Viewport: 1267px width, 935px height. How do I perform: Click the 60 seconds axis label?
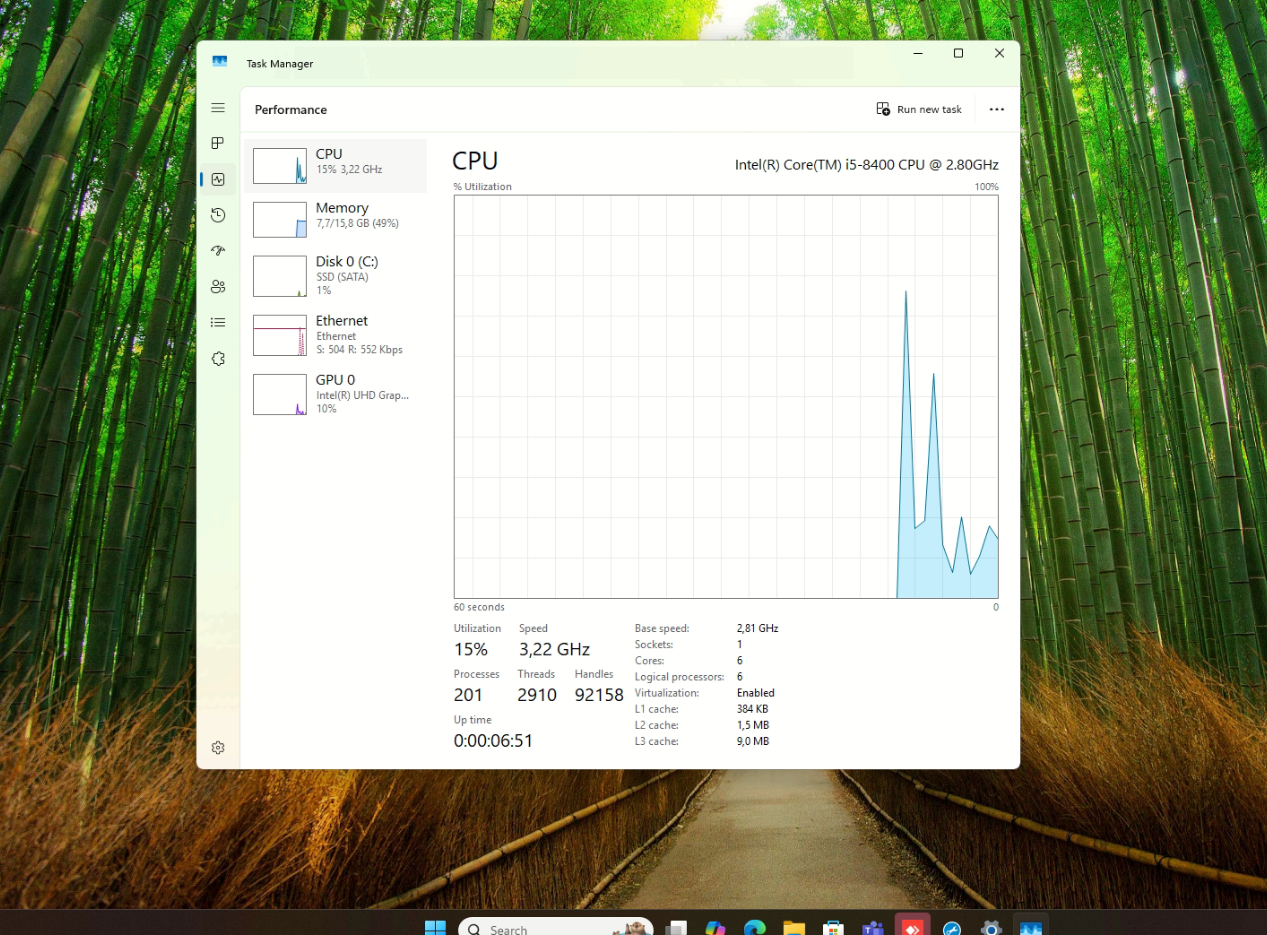tap(479, 607)
